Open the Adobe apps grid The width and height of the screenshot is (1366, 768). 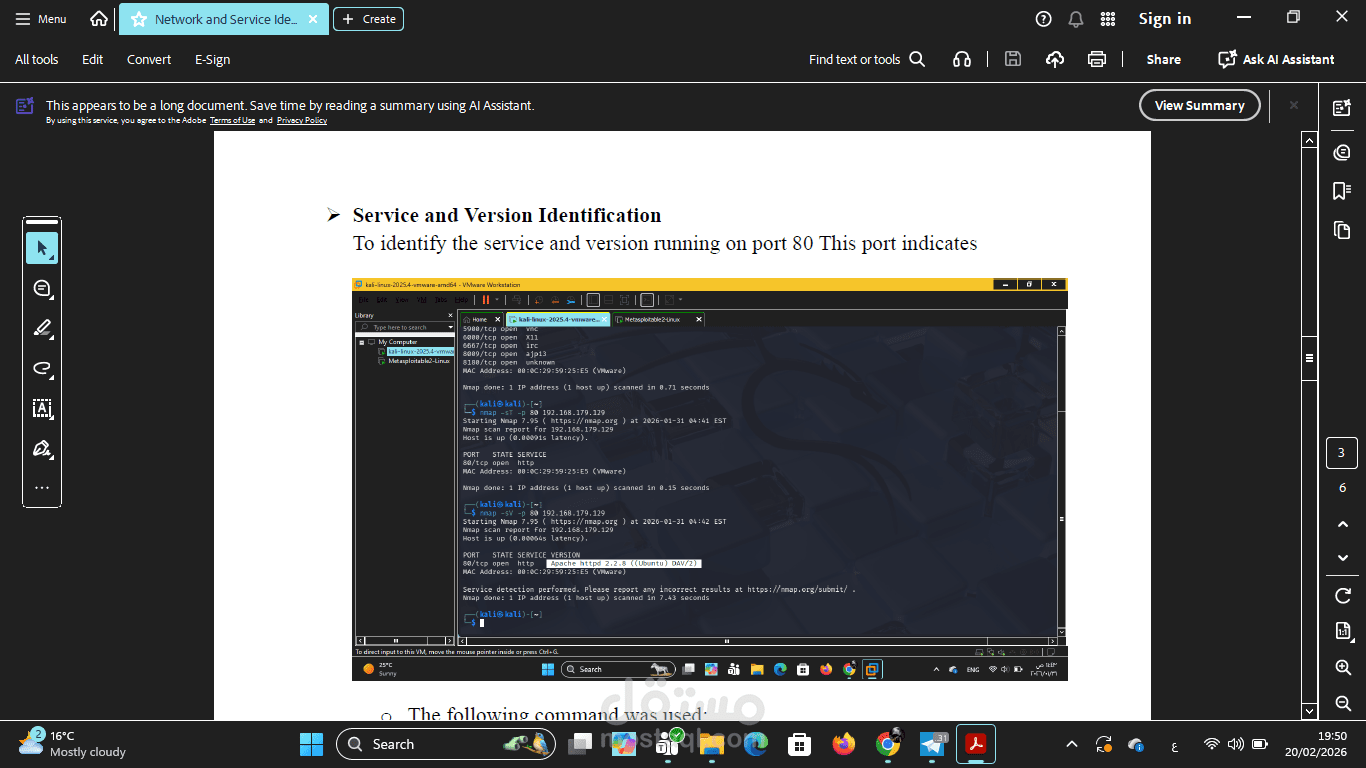click(x=1108, y=19)
